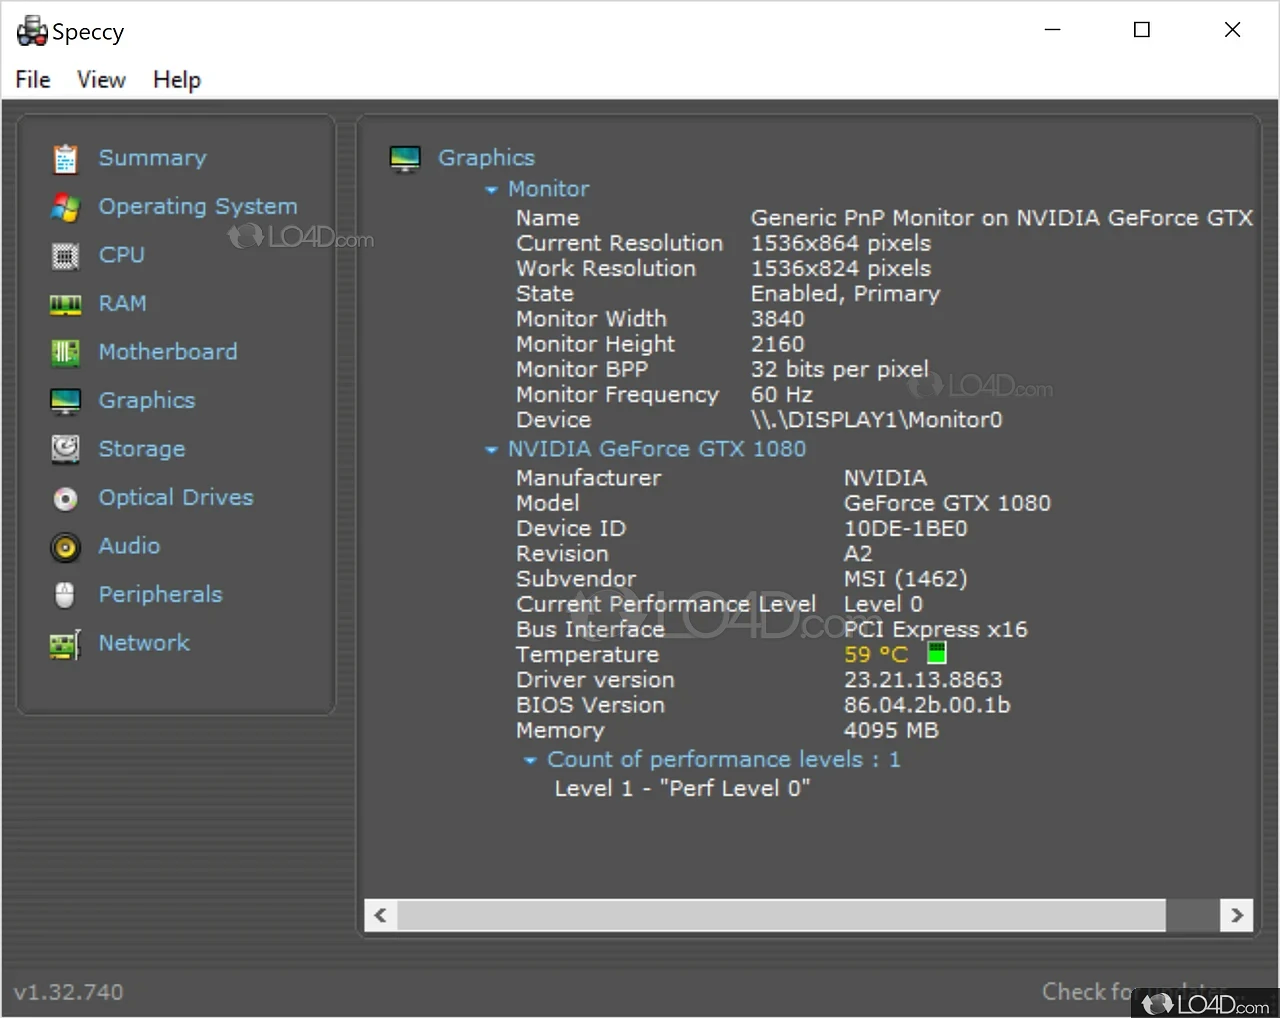
Task: Click the Level 1 - "Perf Level 0" row
Action: 682,789
